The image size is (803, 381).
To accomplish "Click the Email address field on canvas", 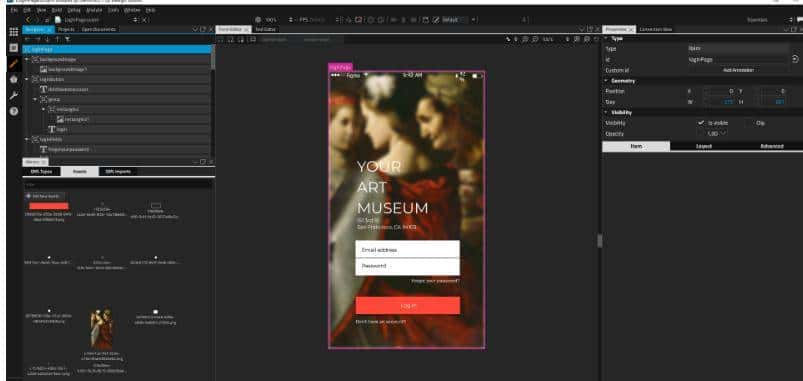I will pos(408,249).
